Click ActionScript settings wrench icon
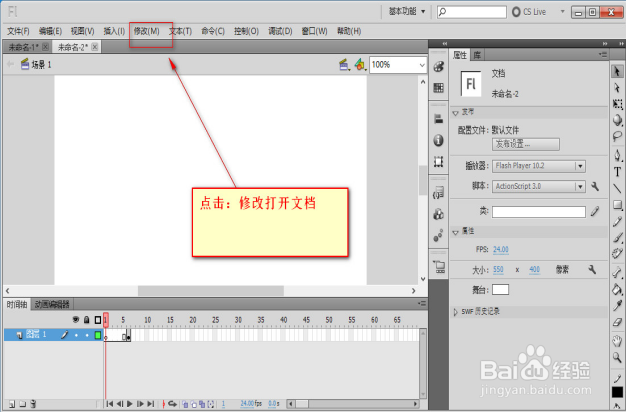Screen dimensions: 626x412 595,186
